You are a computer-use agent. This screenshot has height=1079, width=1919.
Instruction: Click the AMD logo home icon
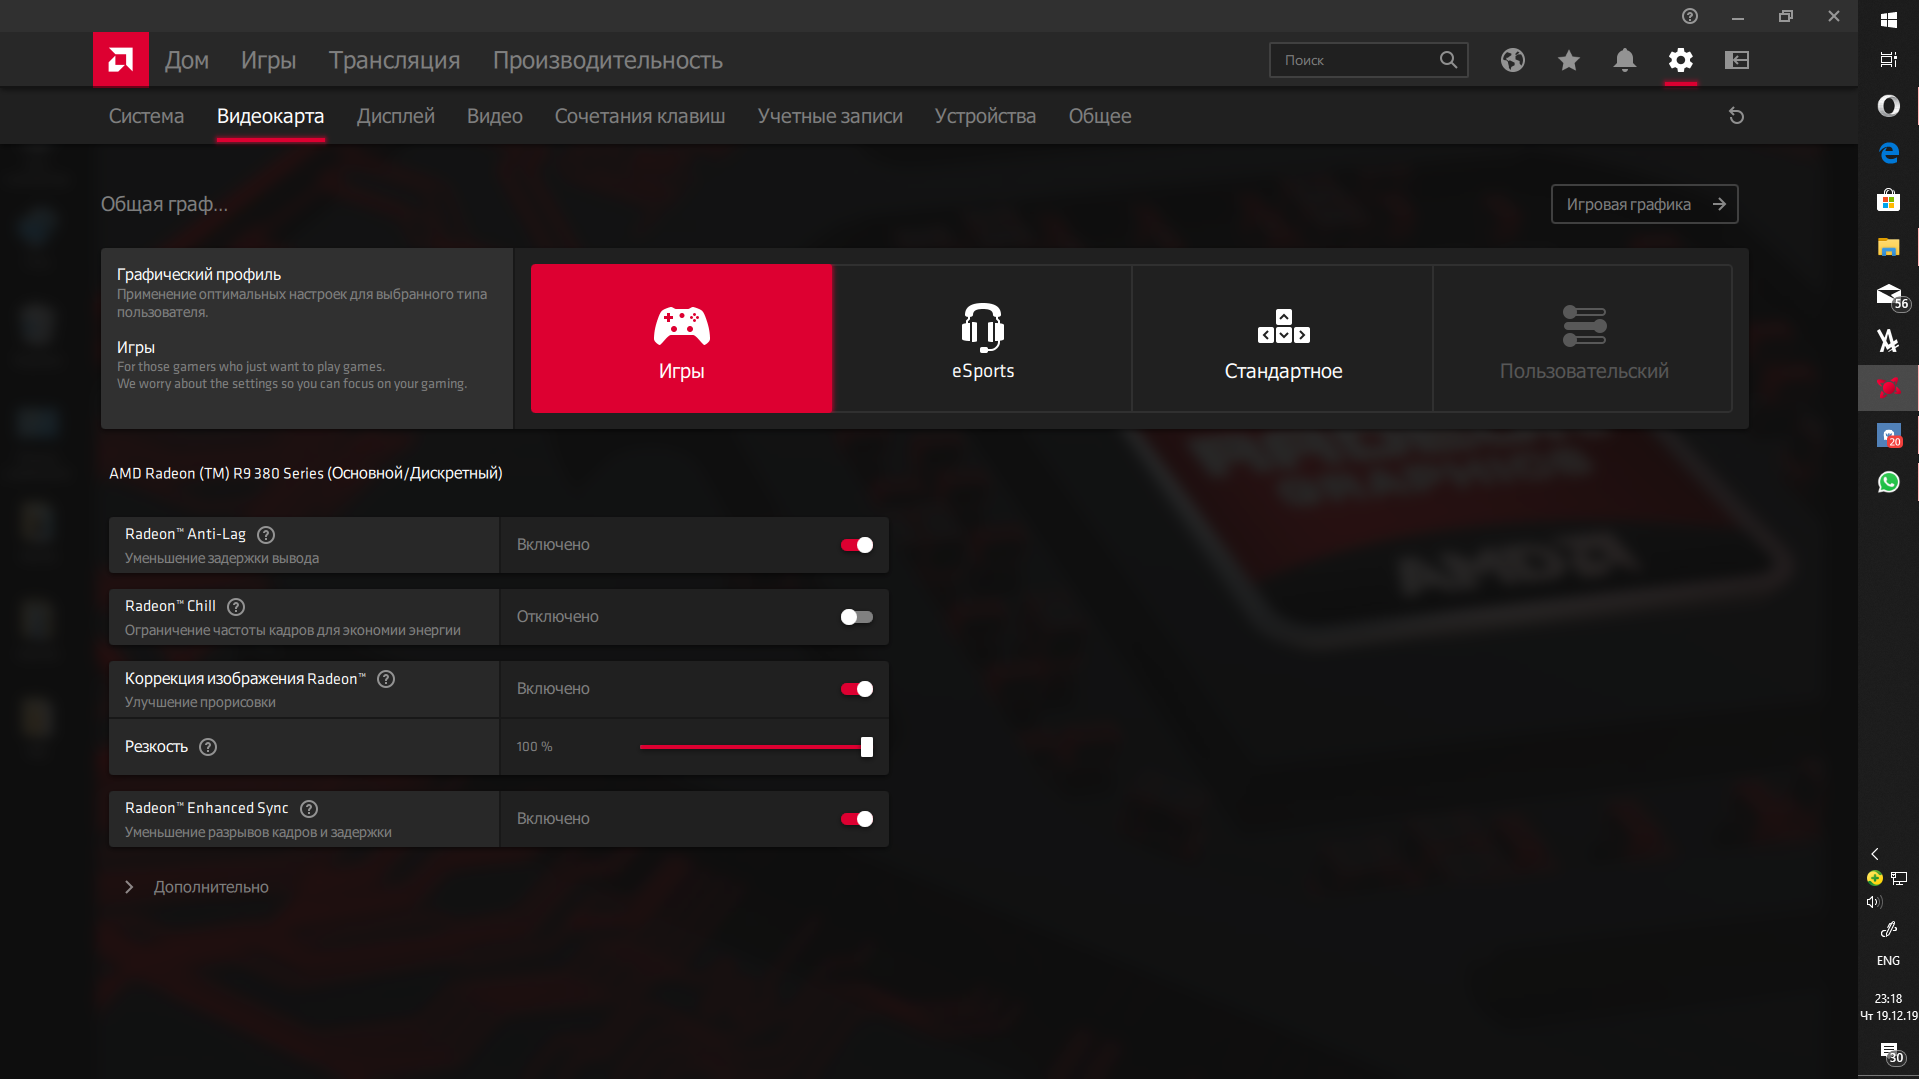coord(121,60)
